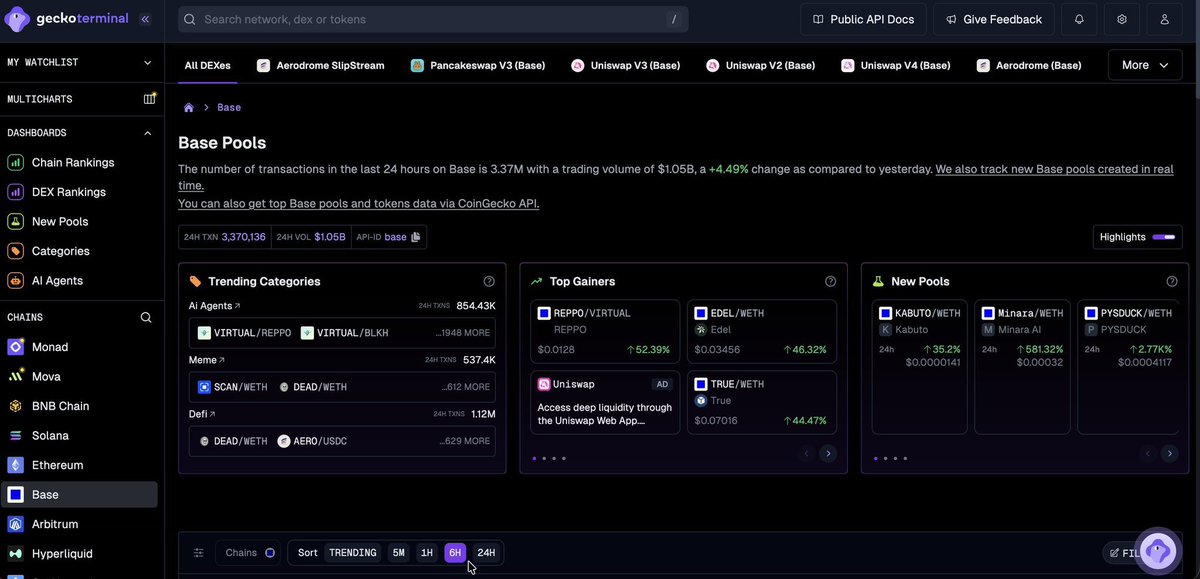
Task: Toggle Chains filter indicator
Action: (270, 553)
